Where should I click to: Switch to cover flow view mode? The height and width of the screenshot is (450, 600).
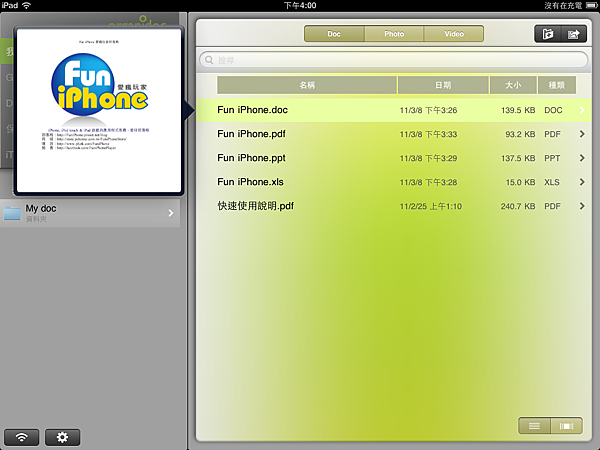(x=567, y=426)
